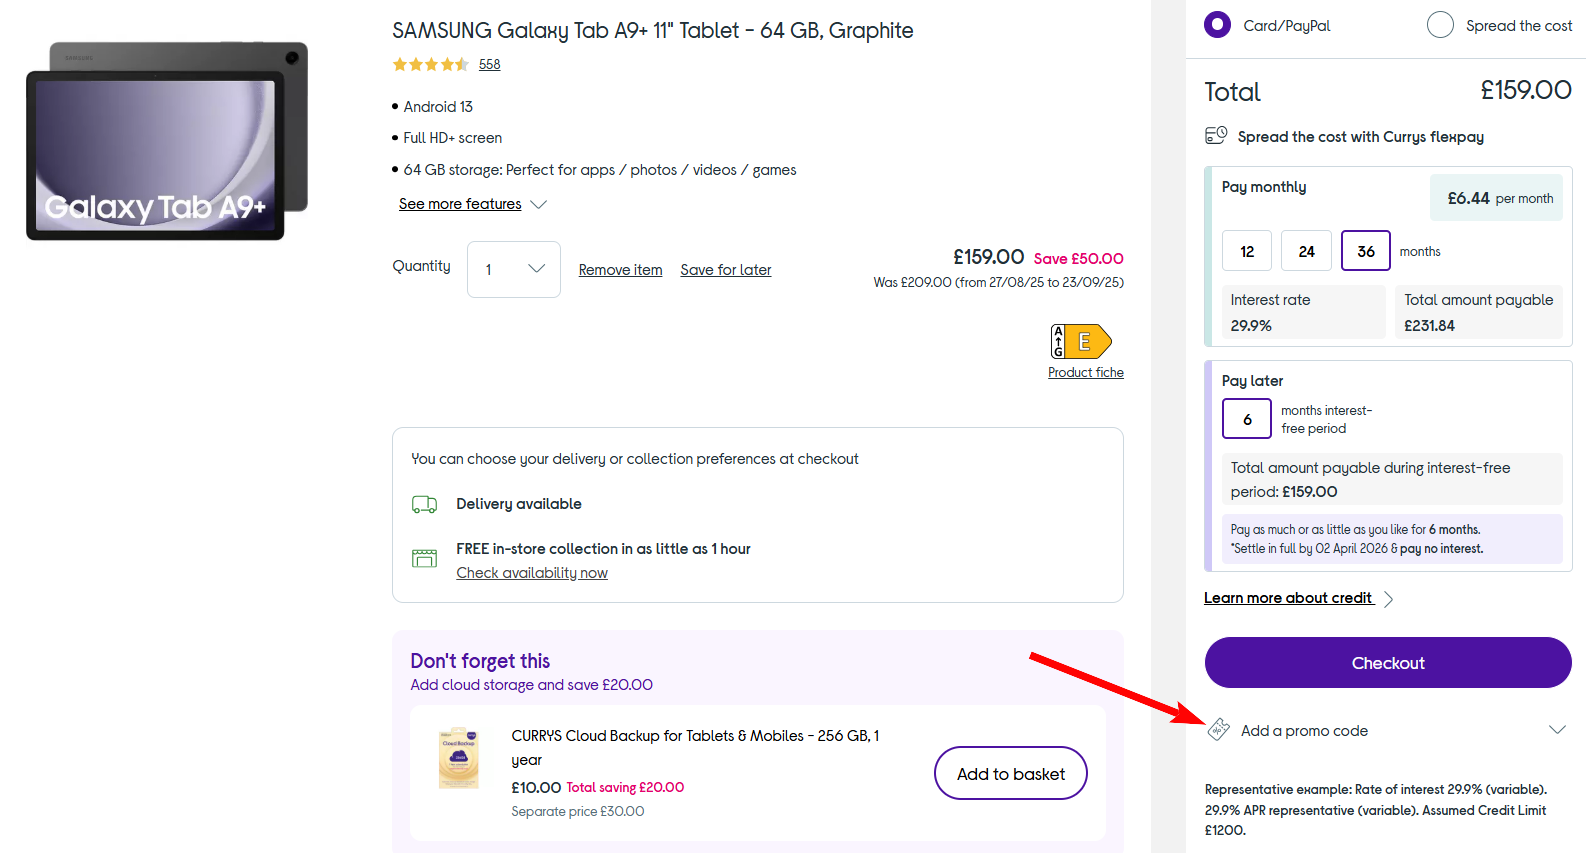The image size is (1586, 853).
Task: Click the promo code tag icon
Action: pyautogui.click(x=1218, y=730)
